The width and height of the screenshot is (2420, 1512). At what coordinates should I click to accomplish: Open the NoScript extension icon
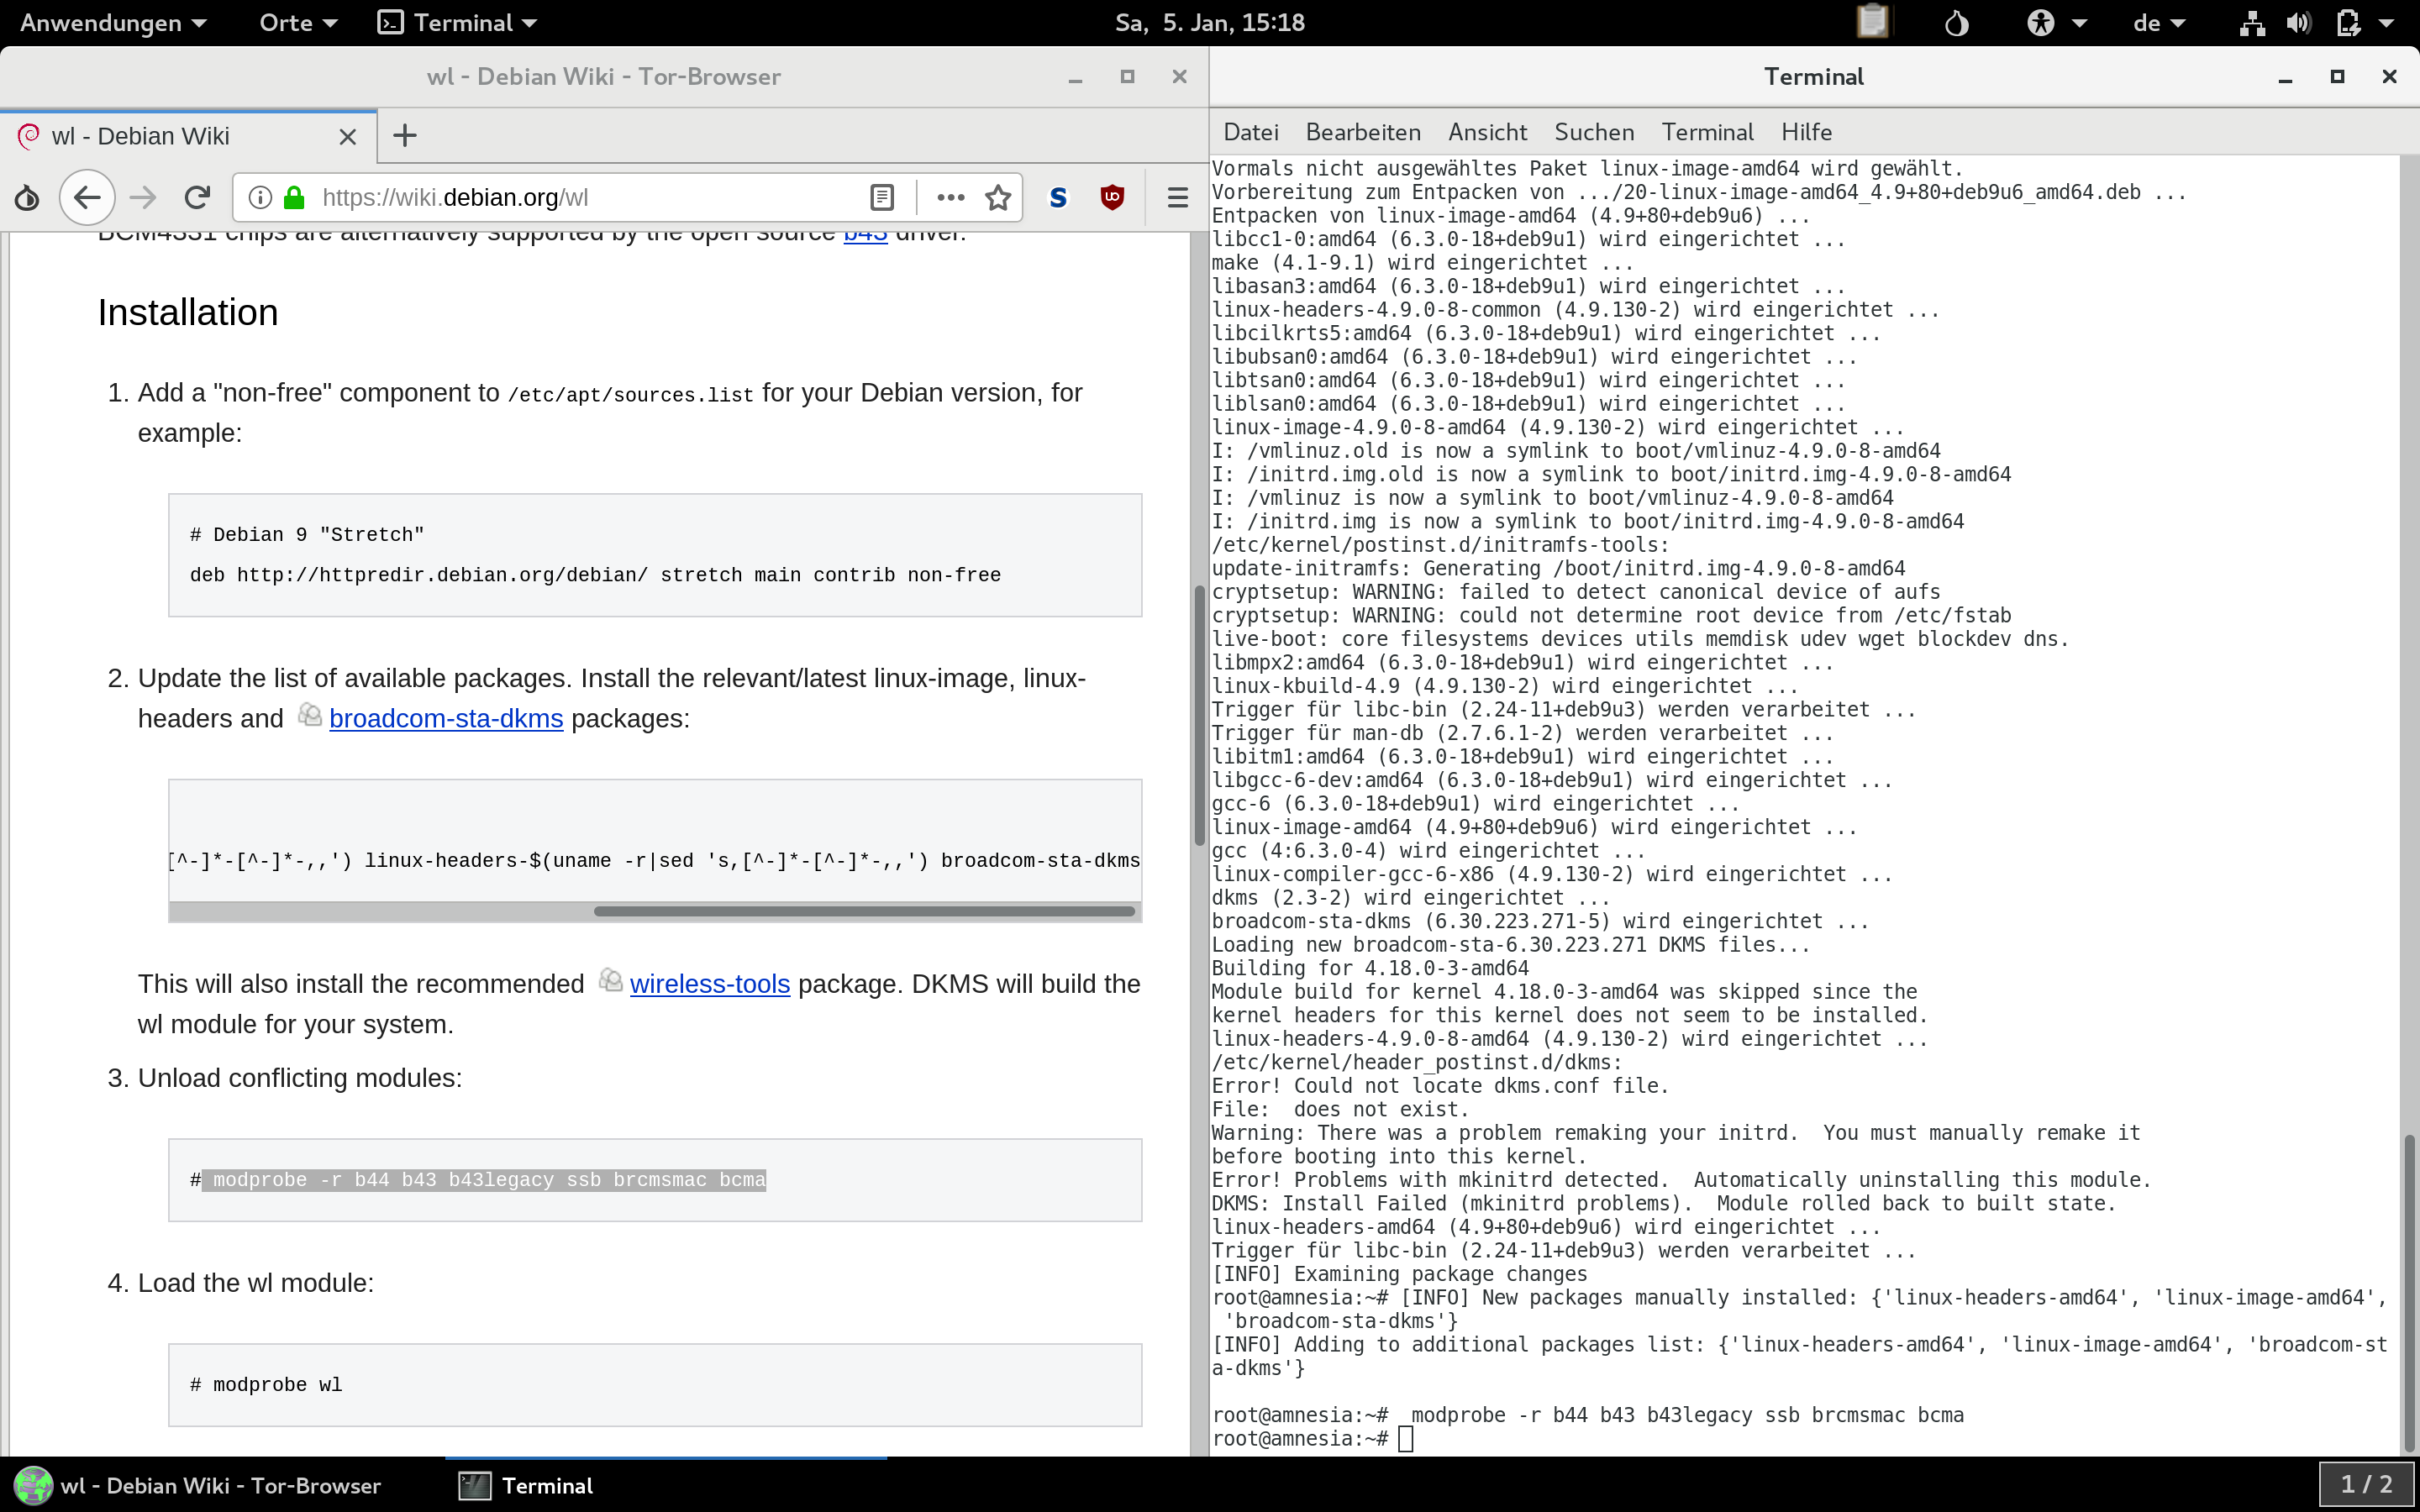1058,198
